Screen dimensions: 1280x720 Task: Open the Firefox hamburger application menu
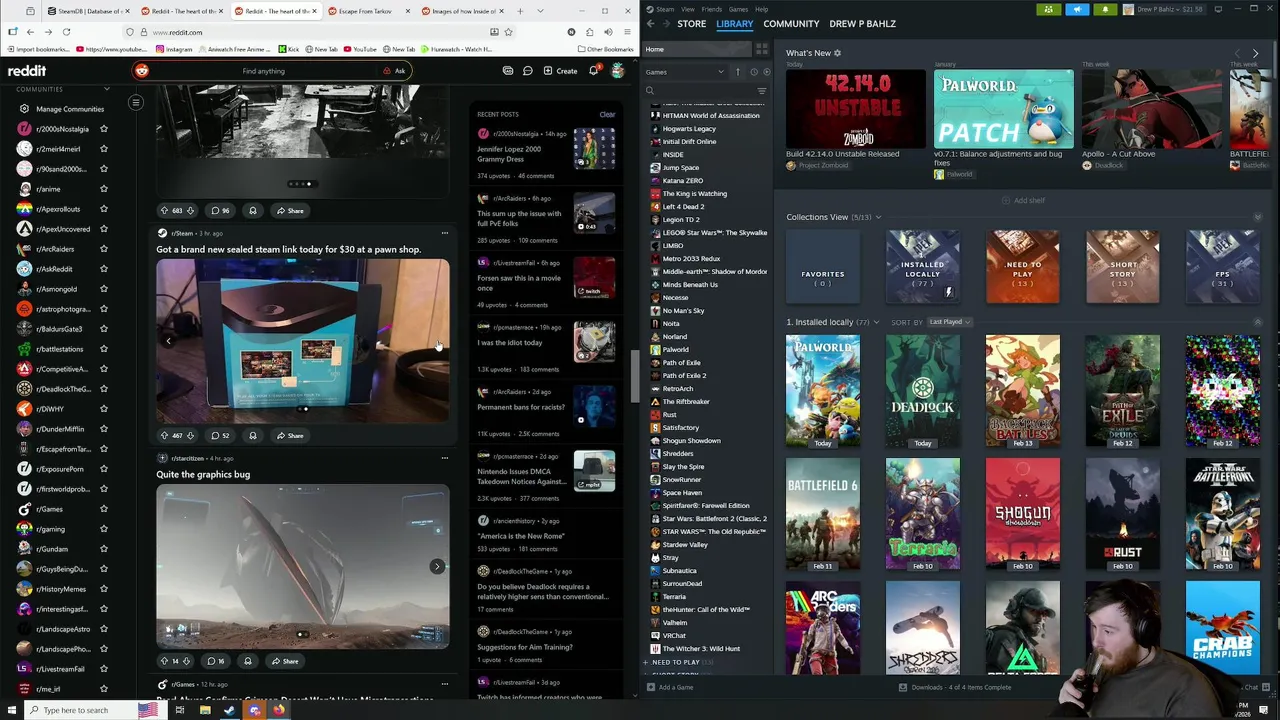coord(626,32)
